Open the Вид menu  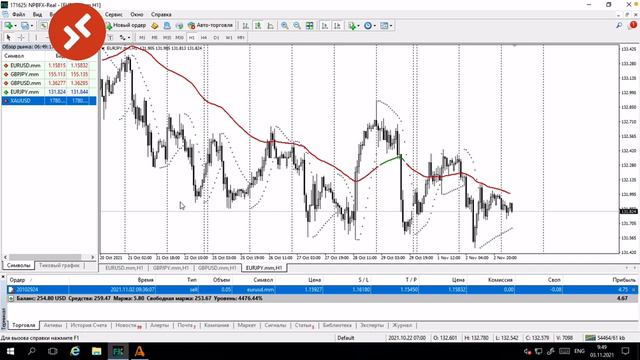click(37, 14)
